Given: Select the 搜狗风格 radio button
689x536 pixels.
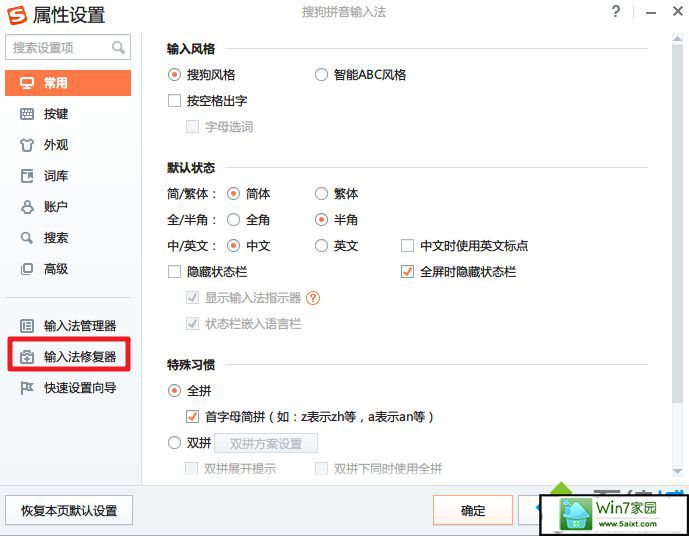Looking at the screenshot, I should tap(174, 75).
